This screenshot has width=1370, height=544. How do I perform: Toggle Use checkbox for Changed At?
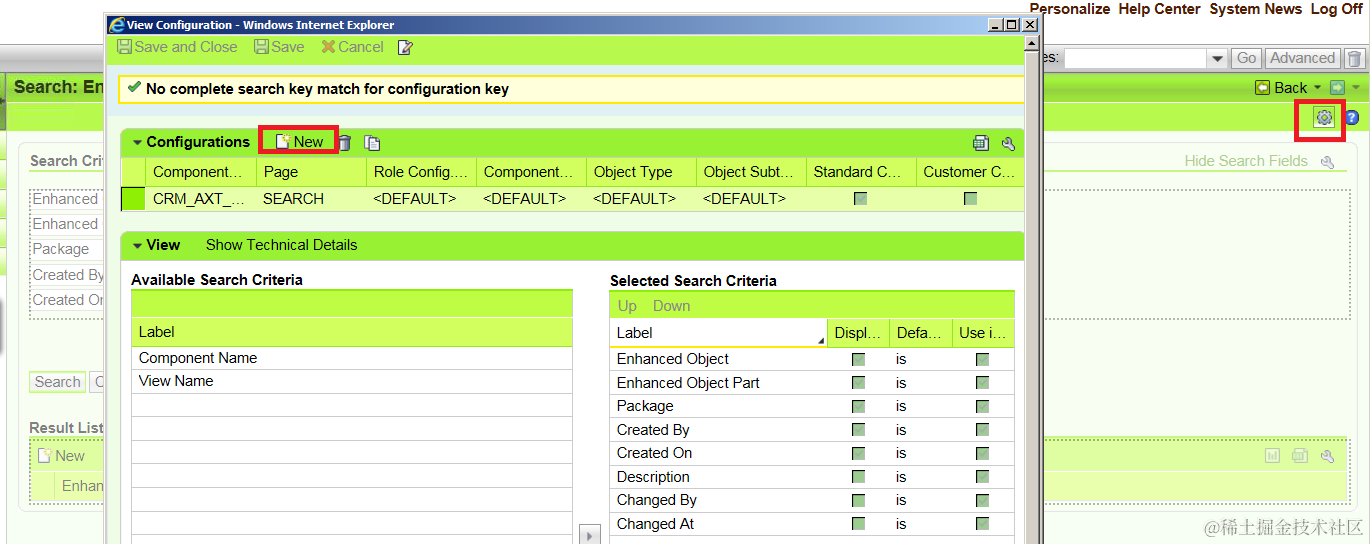[x=982, y=524]
